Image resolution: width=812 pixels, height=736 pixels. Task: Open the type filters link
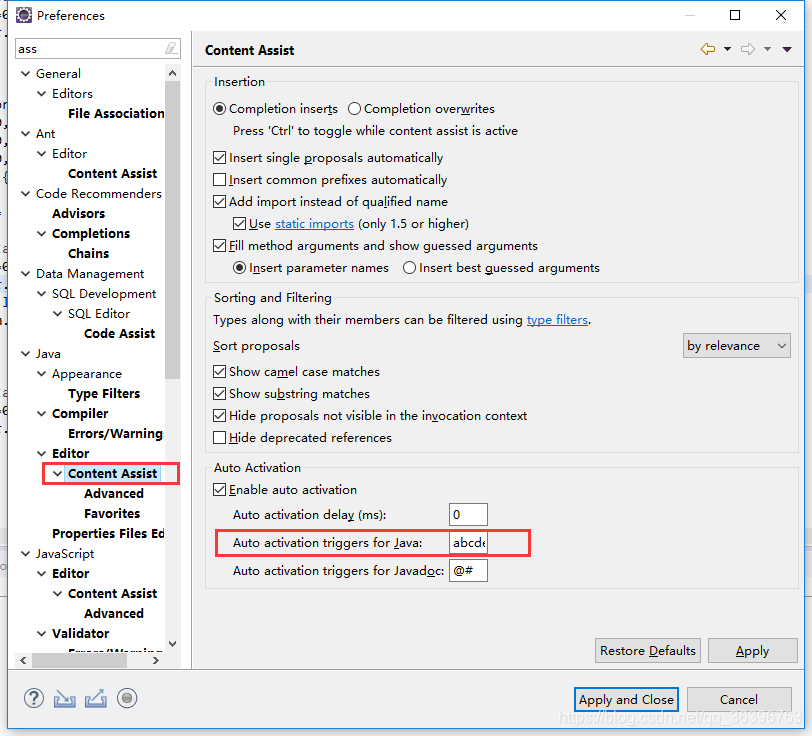[x=557, y=320]
